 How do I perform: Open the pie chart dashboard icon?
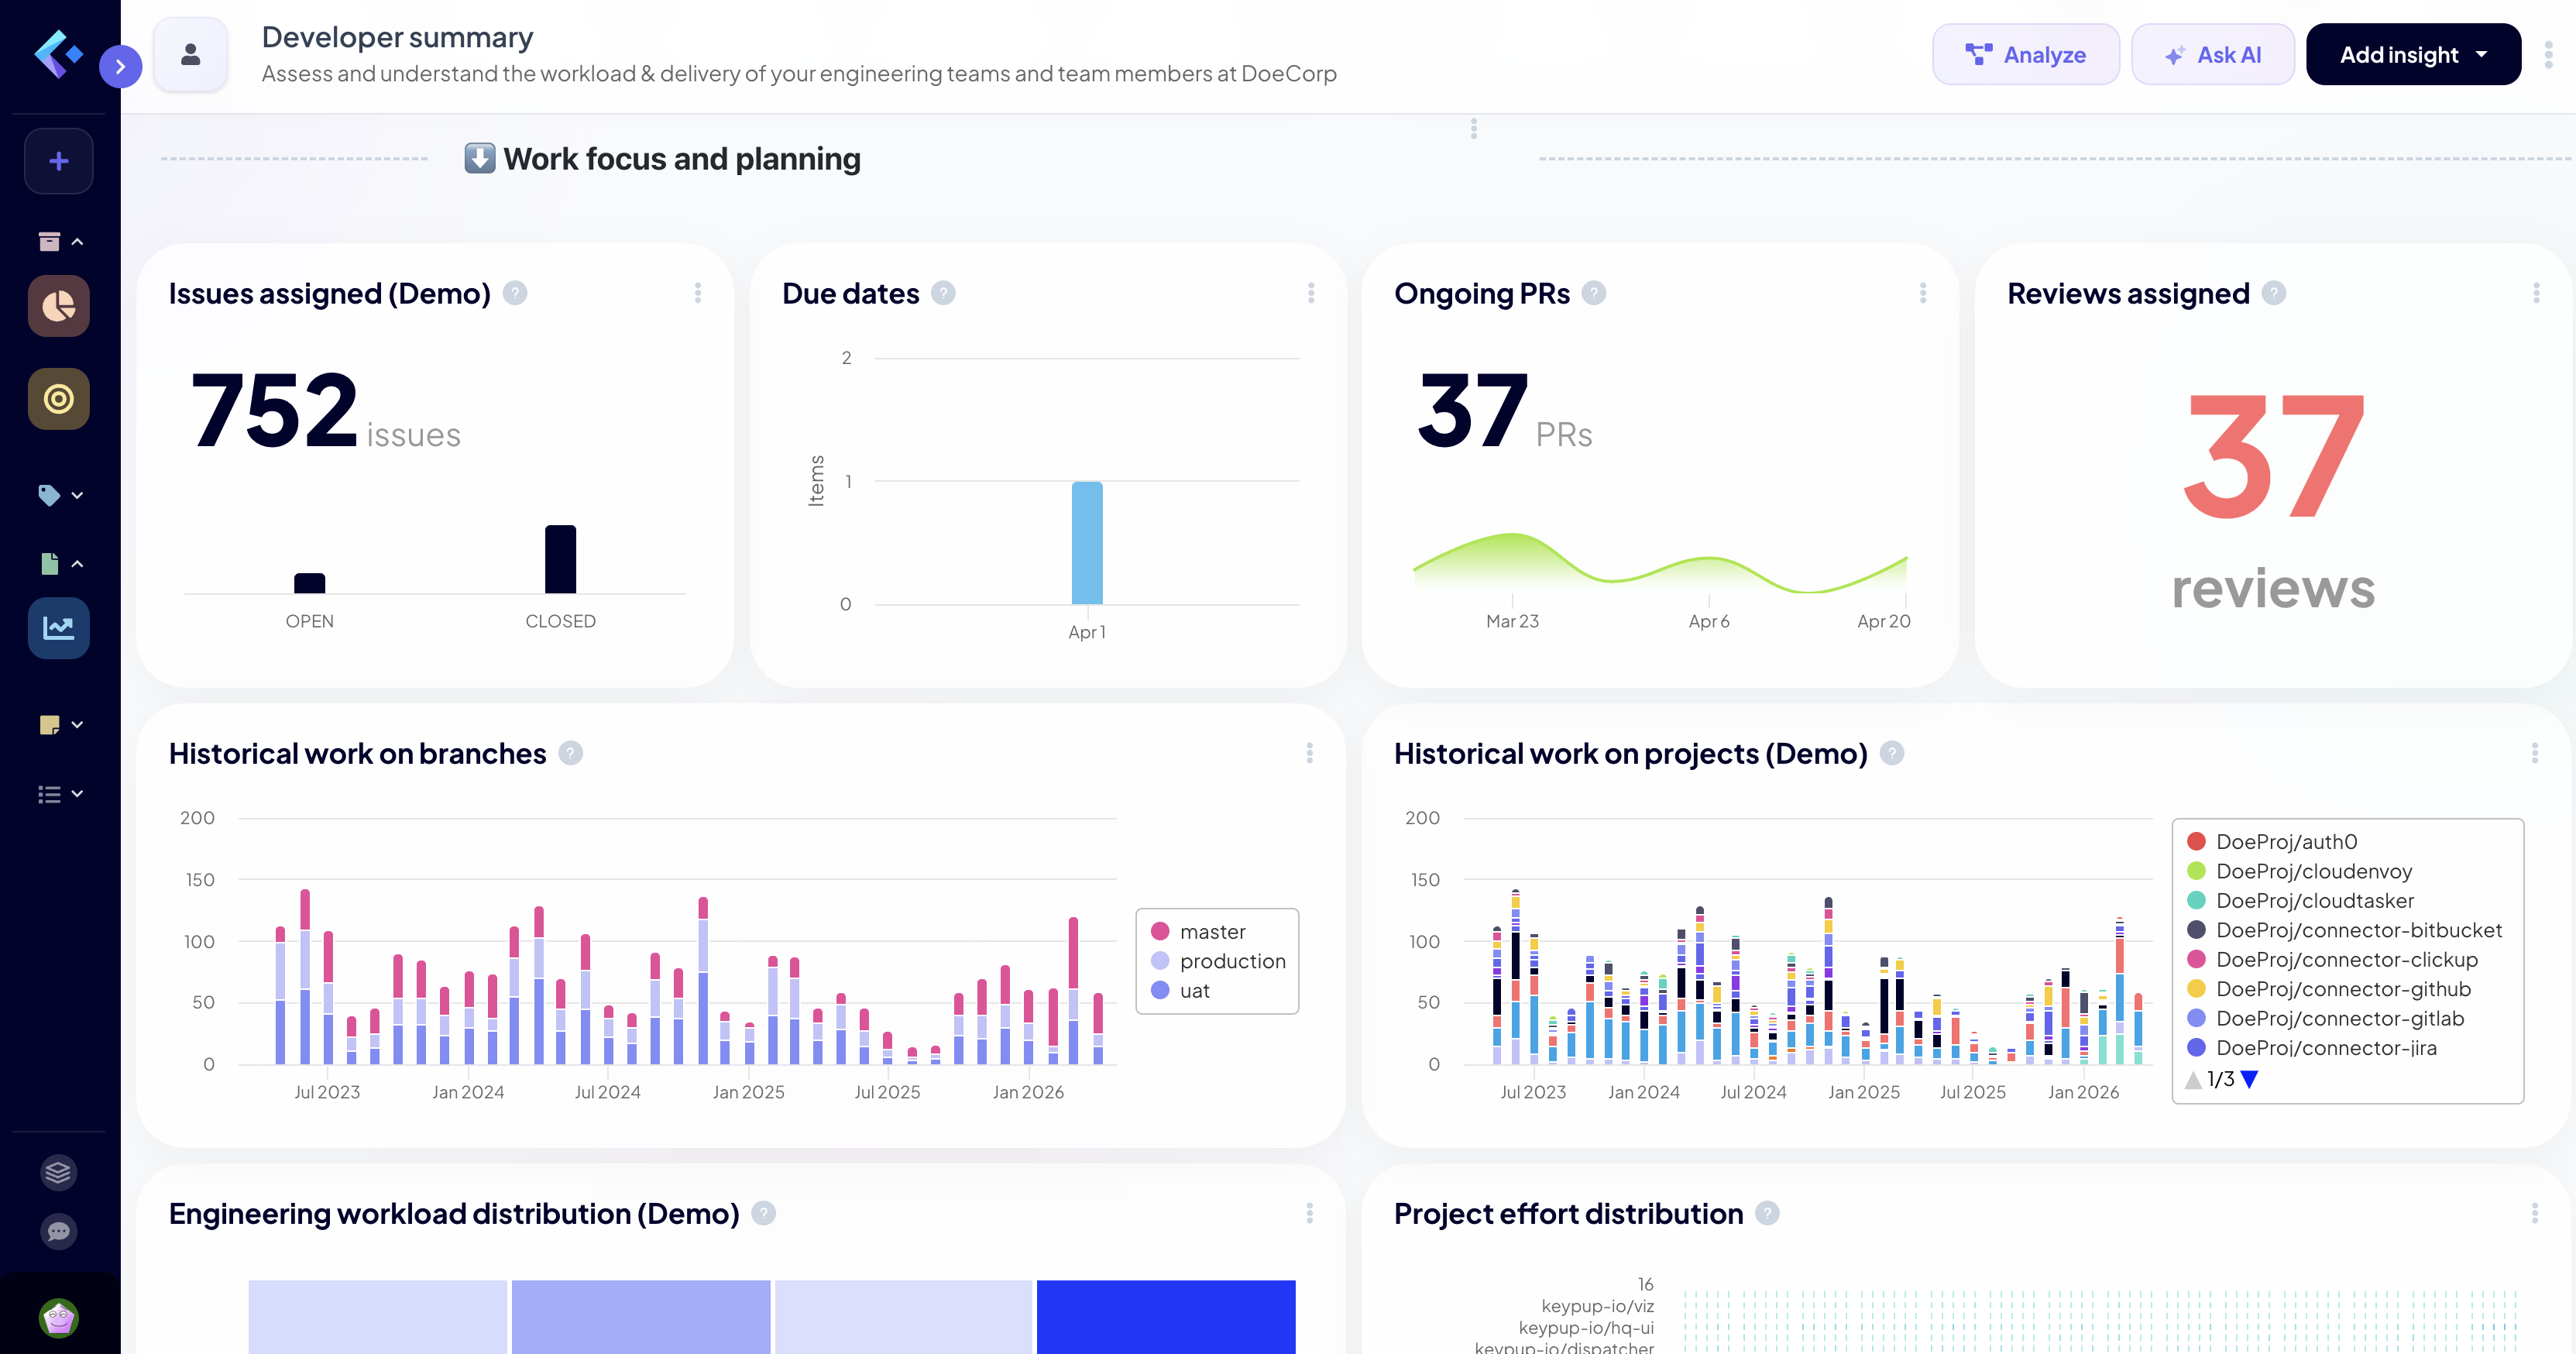click(x=59, y=306)
